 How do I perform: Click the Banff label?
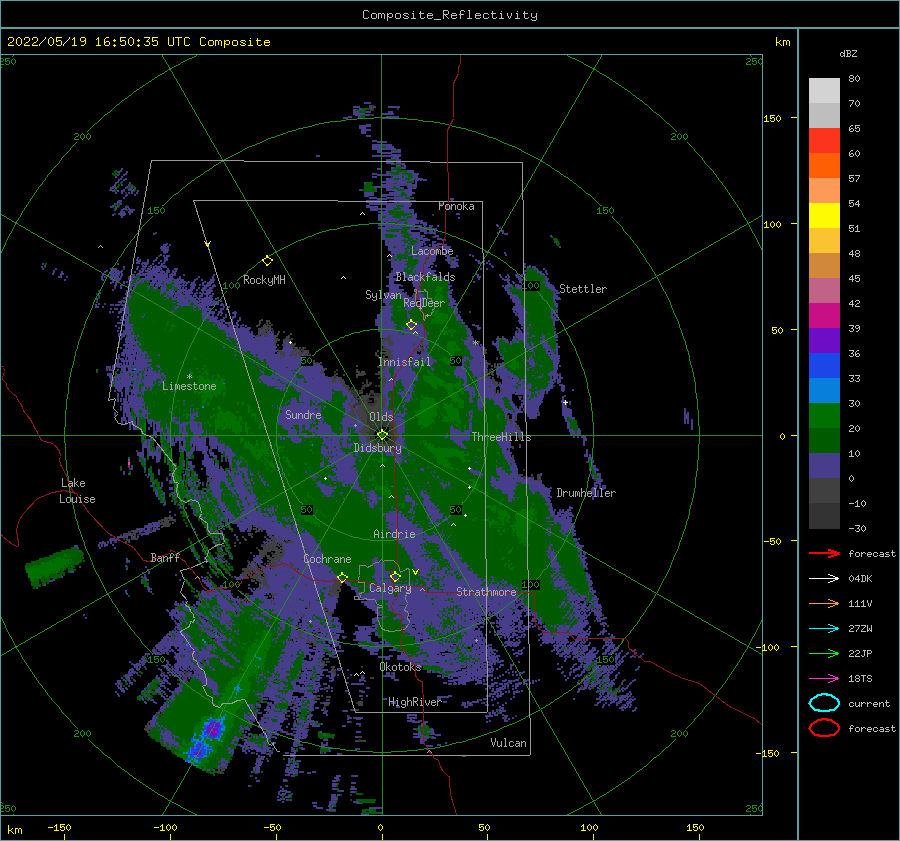[x=165, y=557]
